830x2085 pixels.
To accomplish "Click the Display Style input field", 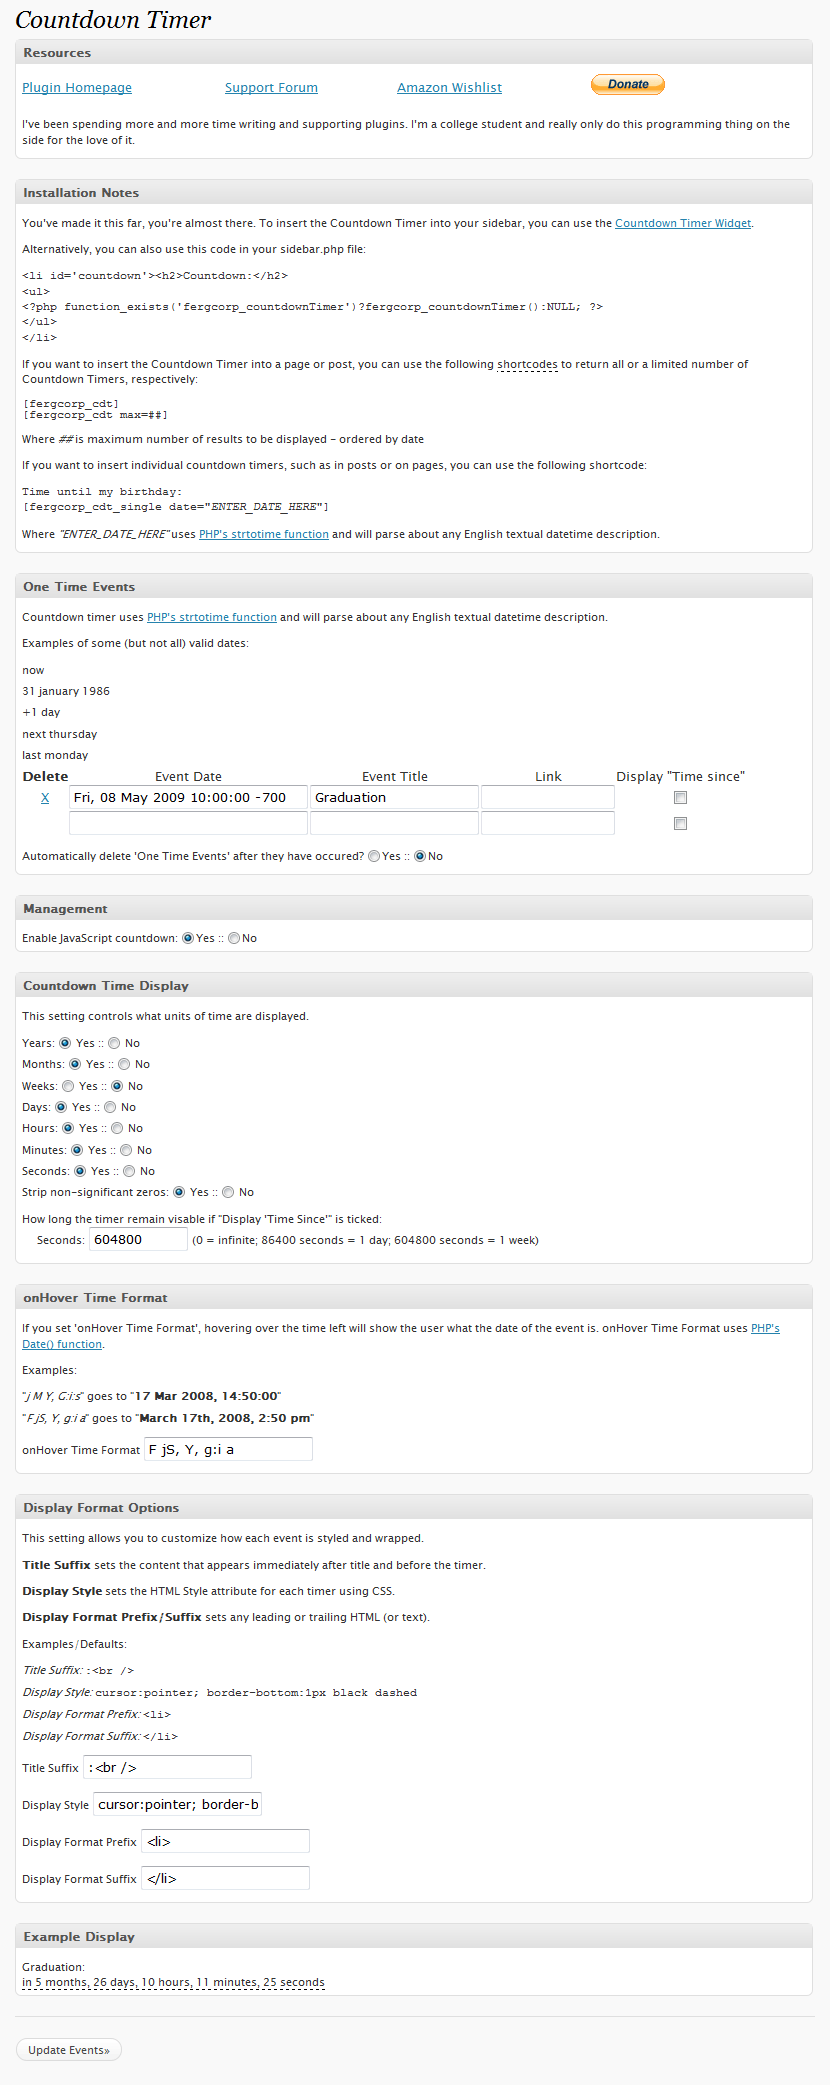I will click(x=177, y=1804).
